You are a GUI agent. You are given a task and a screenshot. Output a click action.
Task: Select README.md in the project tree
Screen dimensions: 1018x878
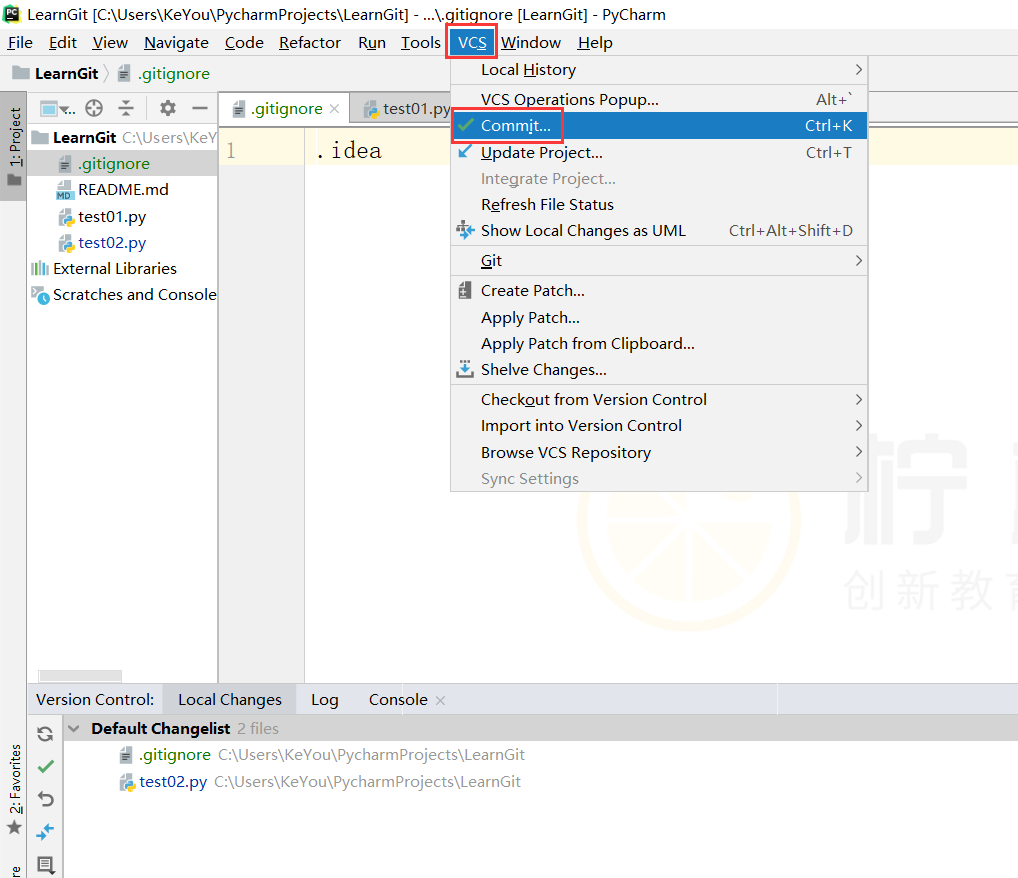pos(123,190)
